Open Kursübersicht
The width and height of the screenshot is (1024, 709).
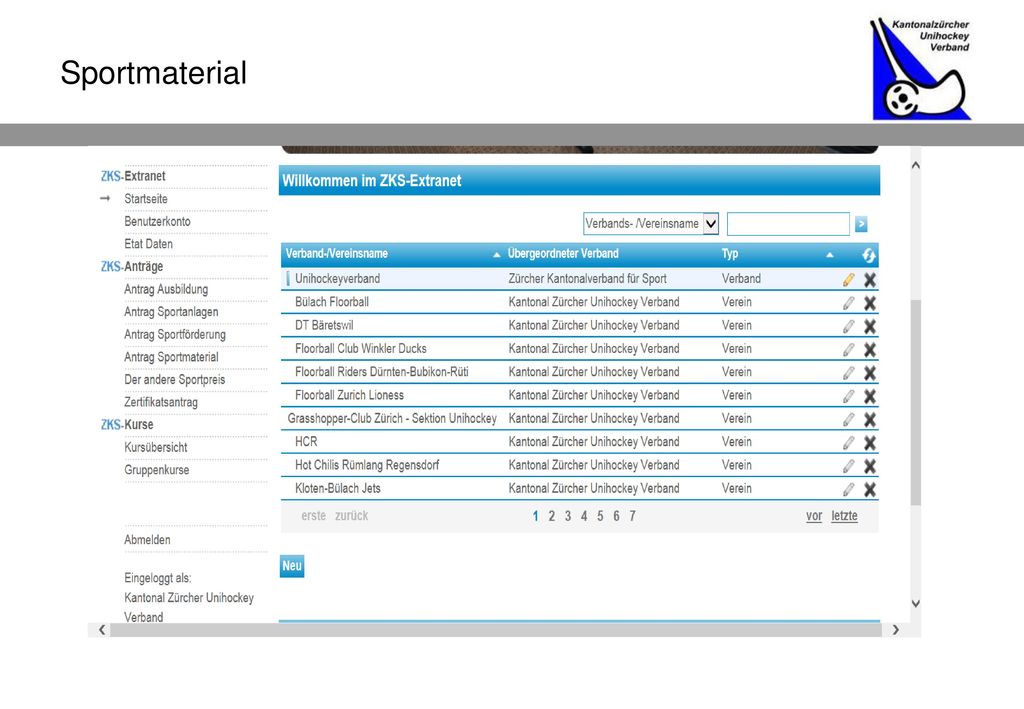pyautogui.click(x=155, y=447)
